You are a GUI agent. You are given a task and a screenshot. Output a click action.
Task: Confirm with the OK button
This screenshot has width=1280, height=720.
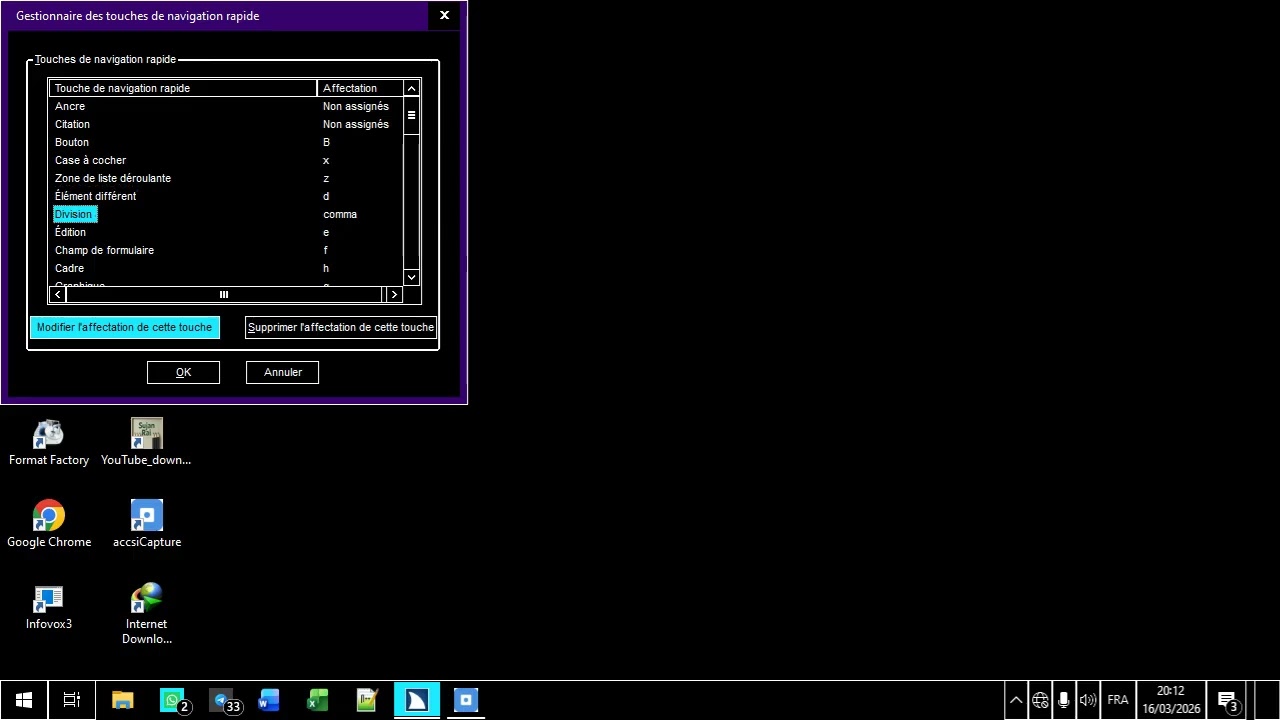[183, 372]
